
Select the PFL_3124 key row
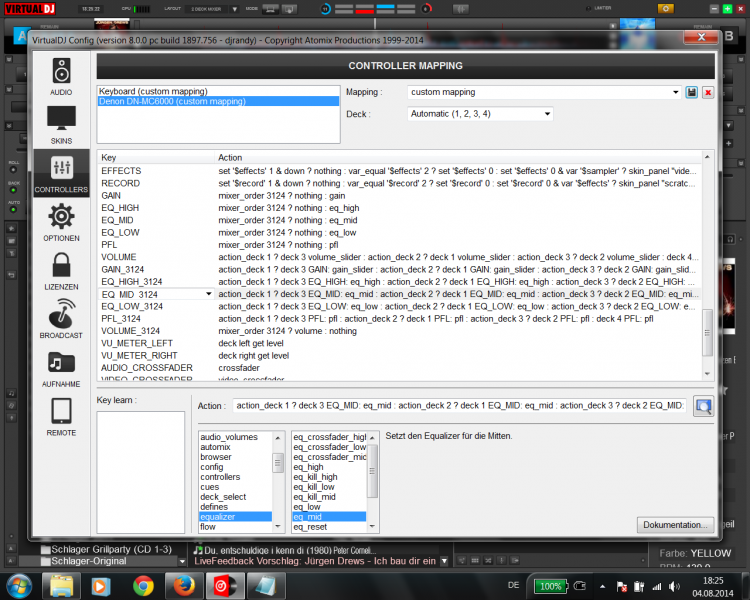pyautogui.click(x=400, y=319)
